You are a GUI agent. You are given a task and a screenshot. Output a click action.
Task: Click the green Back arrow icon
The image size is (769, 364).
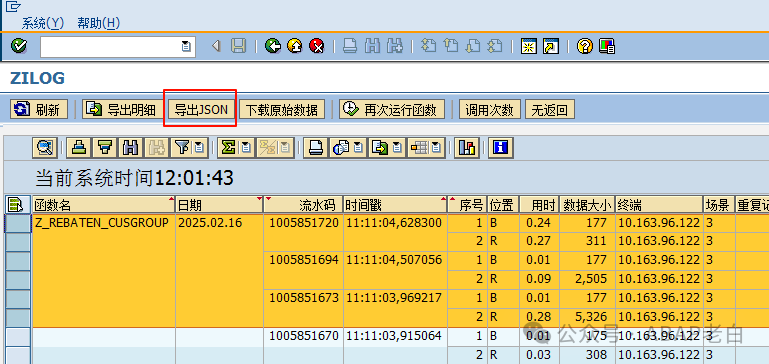[x=272, y=46]
